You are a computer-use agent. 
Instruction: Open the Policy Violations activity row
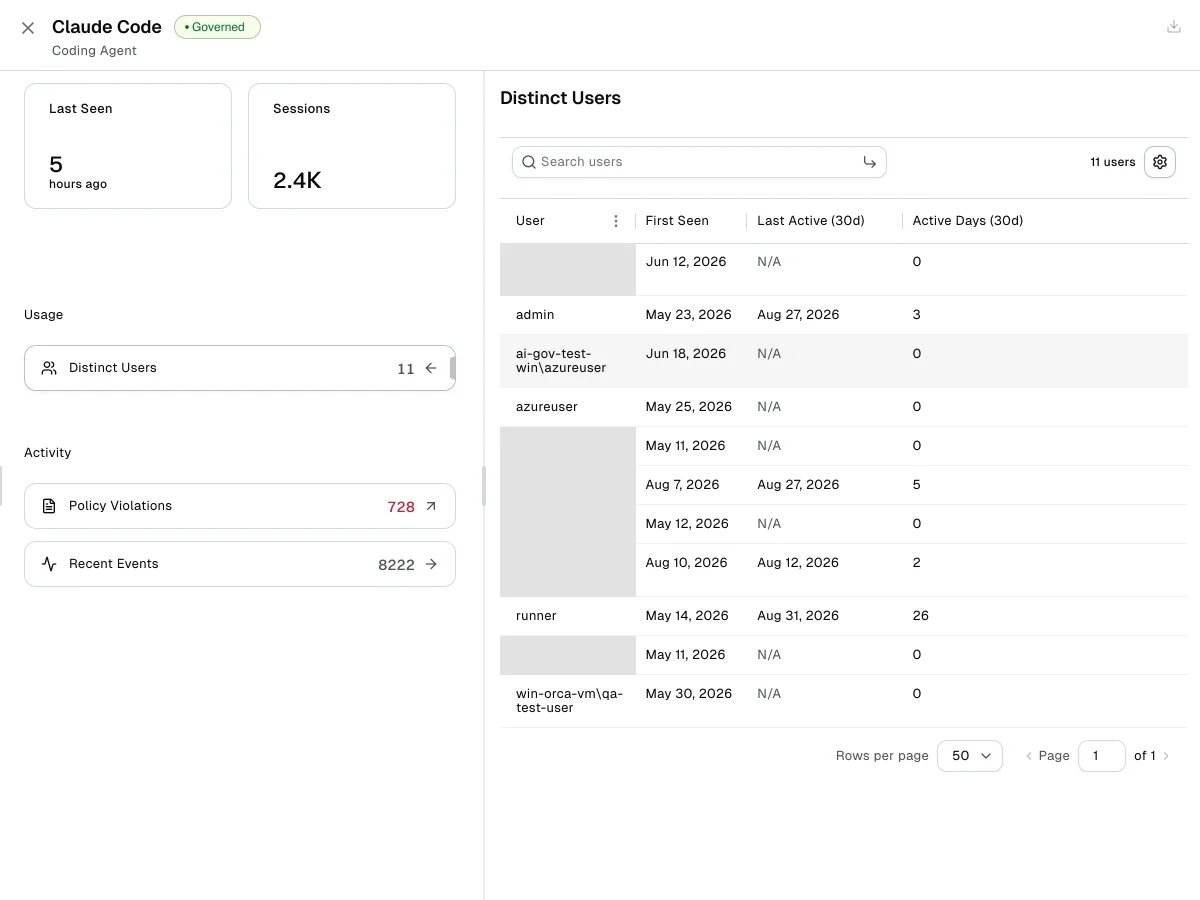[x=240, y=506]
